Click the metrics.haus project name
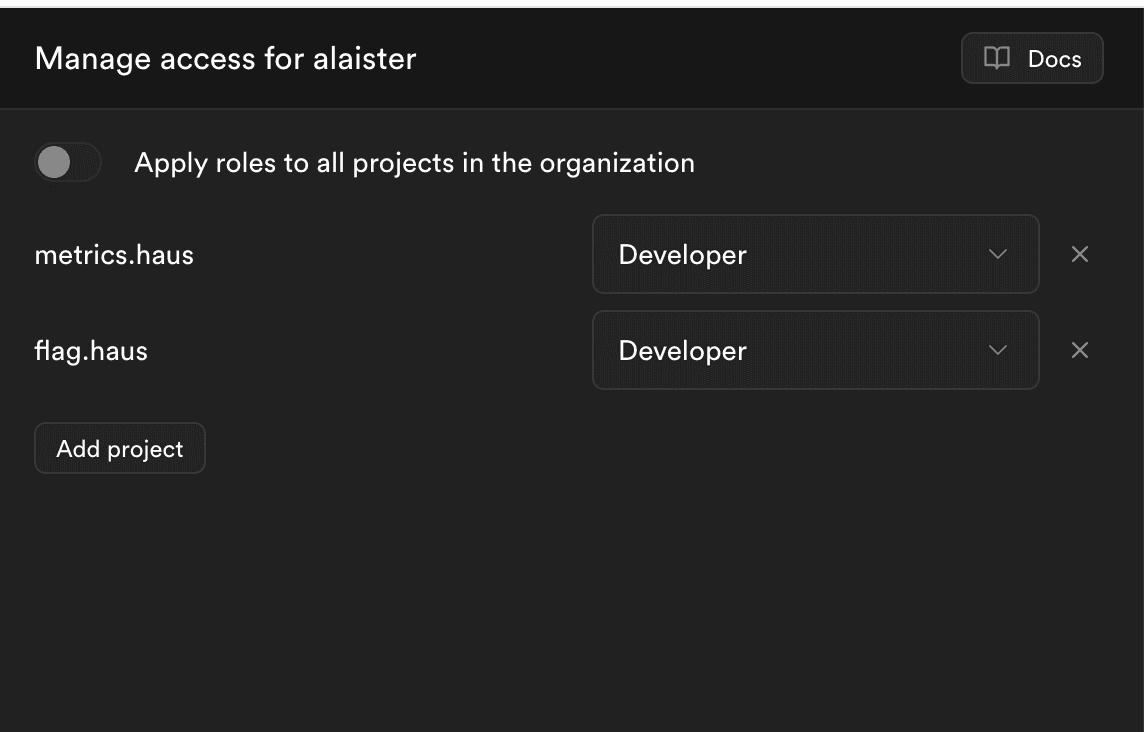The width and height of the screenshot is (1144, 732). (x=114, y=255)
